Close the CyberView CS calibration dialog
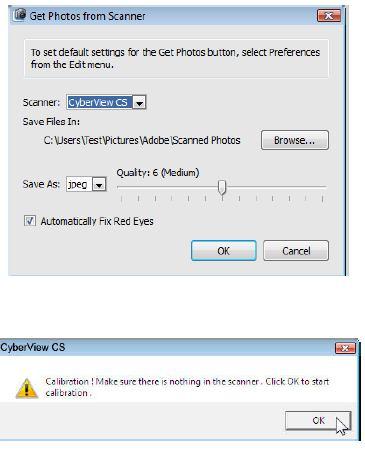This screenshot has width=365, height=453. coord(345,348)
